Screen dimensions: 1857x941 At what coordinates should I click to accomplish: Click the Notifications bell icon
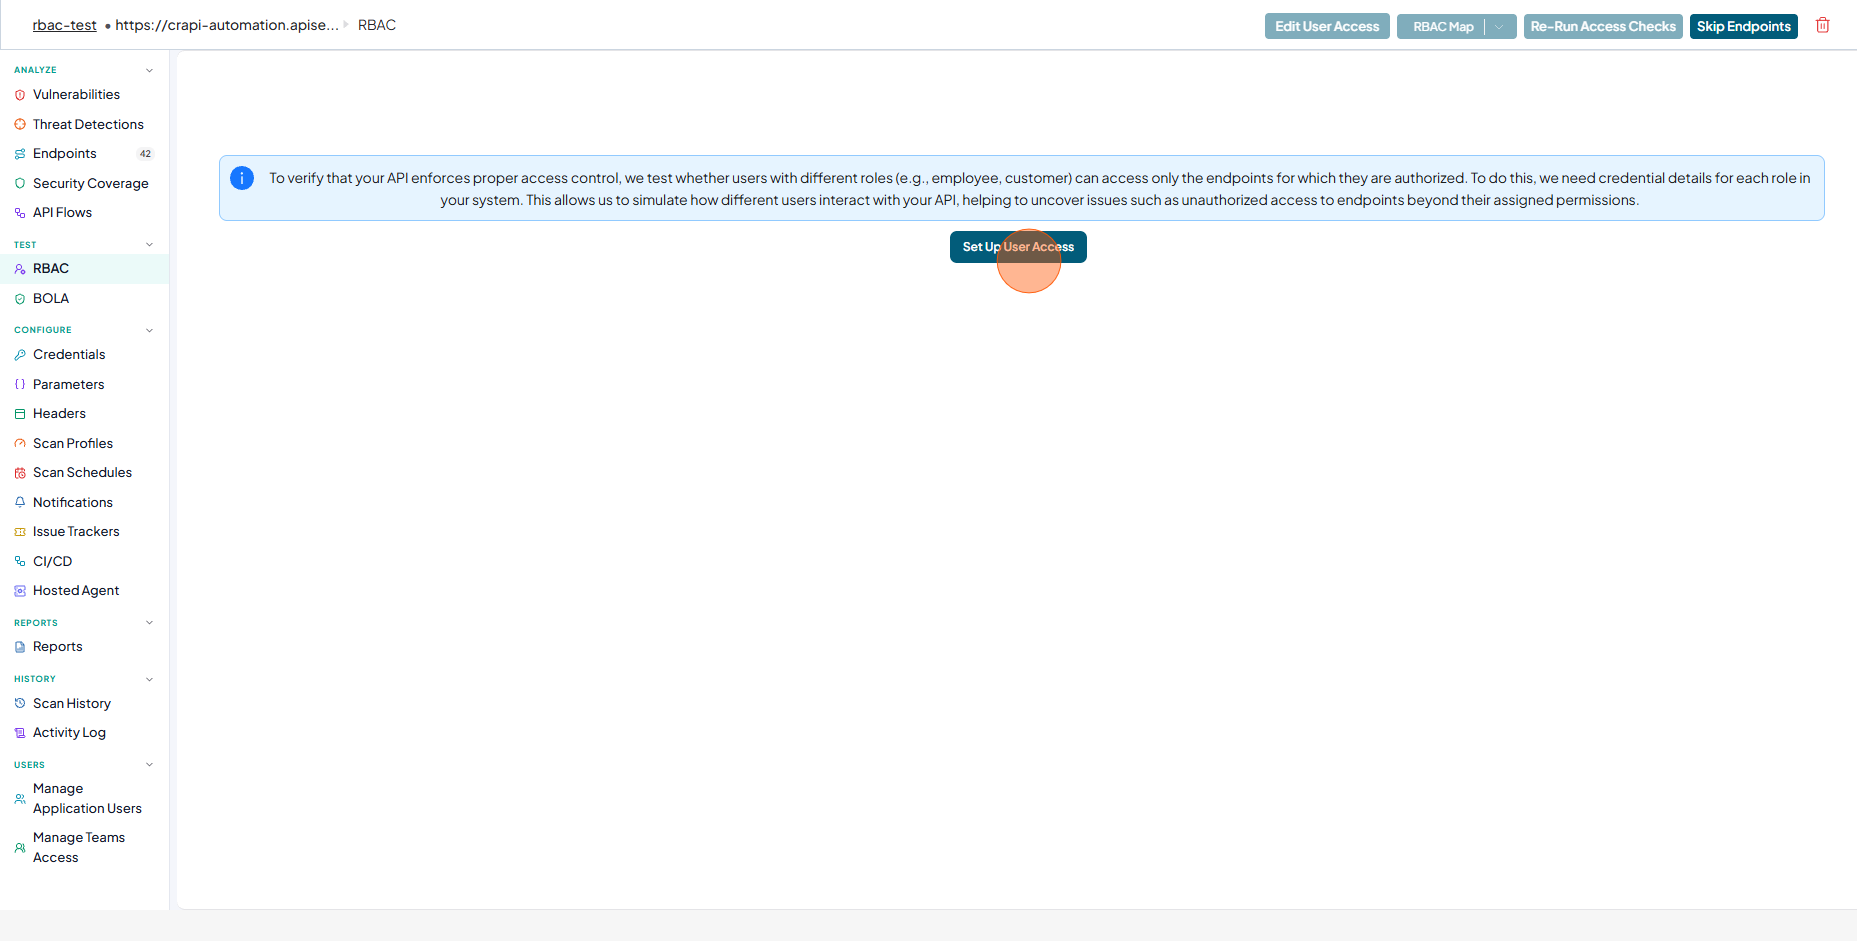20,502
